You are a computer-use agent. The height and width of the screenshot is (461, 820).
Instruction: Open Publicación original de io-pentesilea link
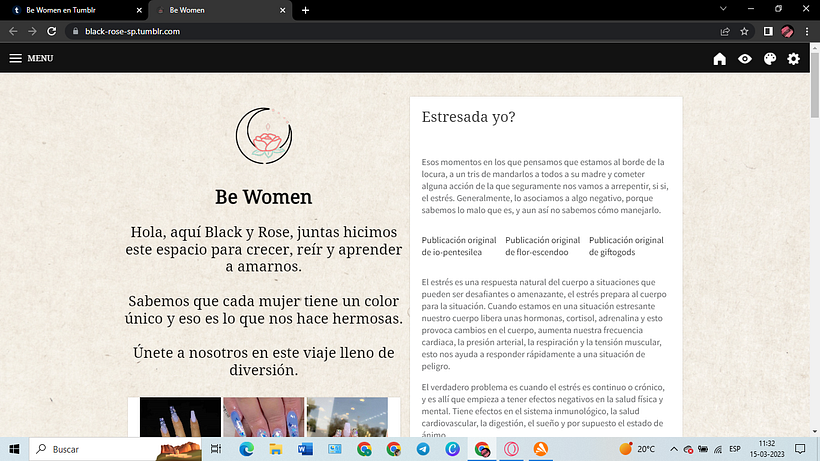(x=459, y=246)
